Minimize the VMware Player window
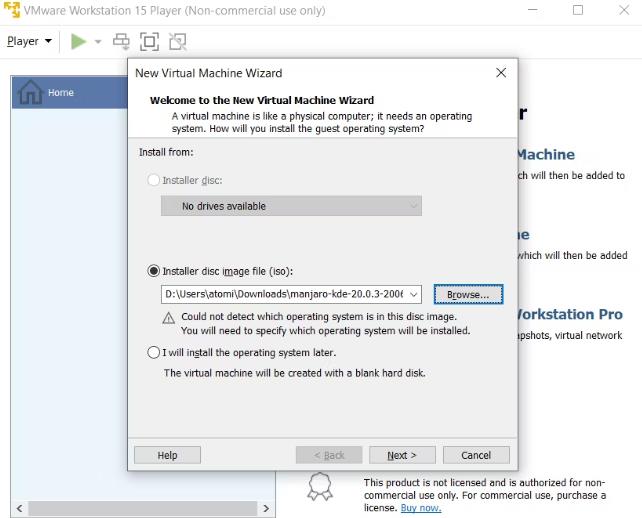This screenshot has width=642, height=518. coord(533,10)
